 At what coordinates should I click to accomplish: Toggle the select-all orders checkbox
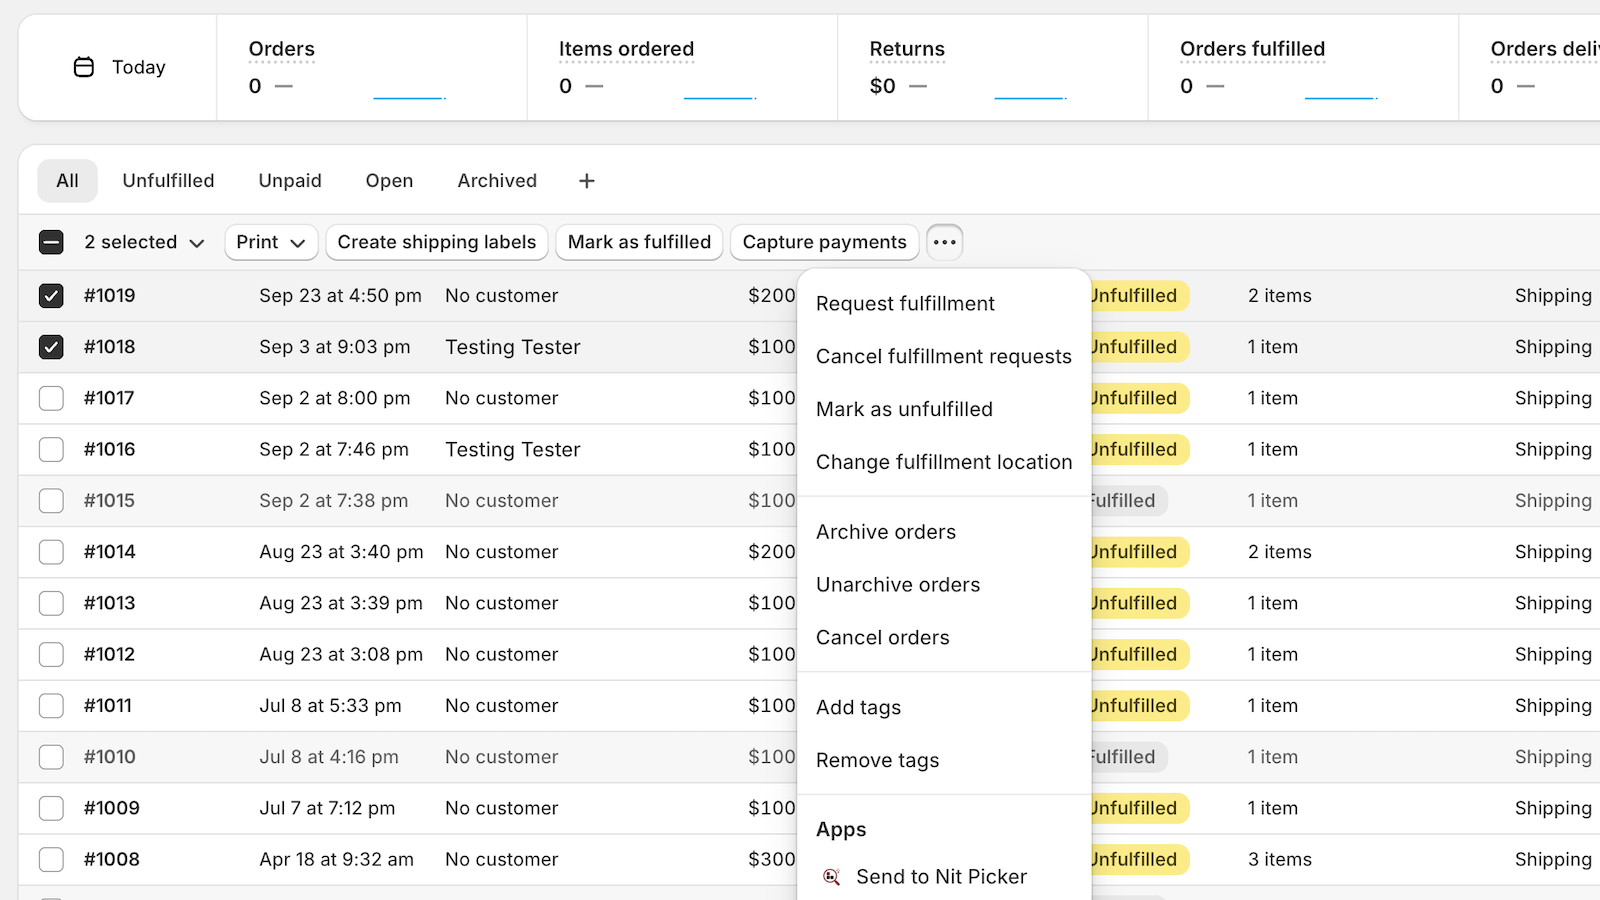(x=51, y=242)
